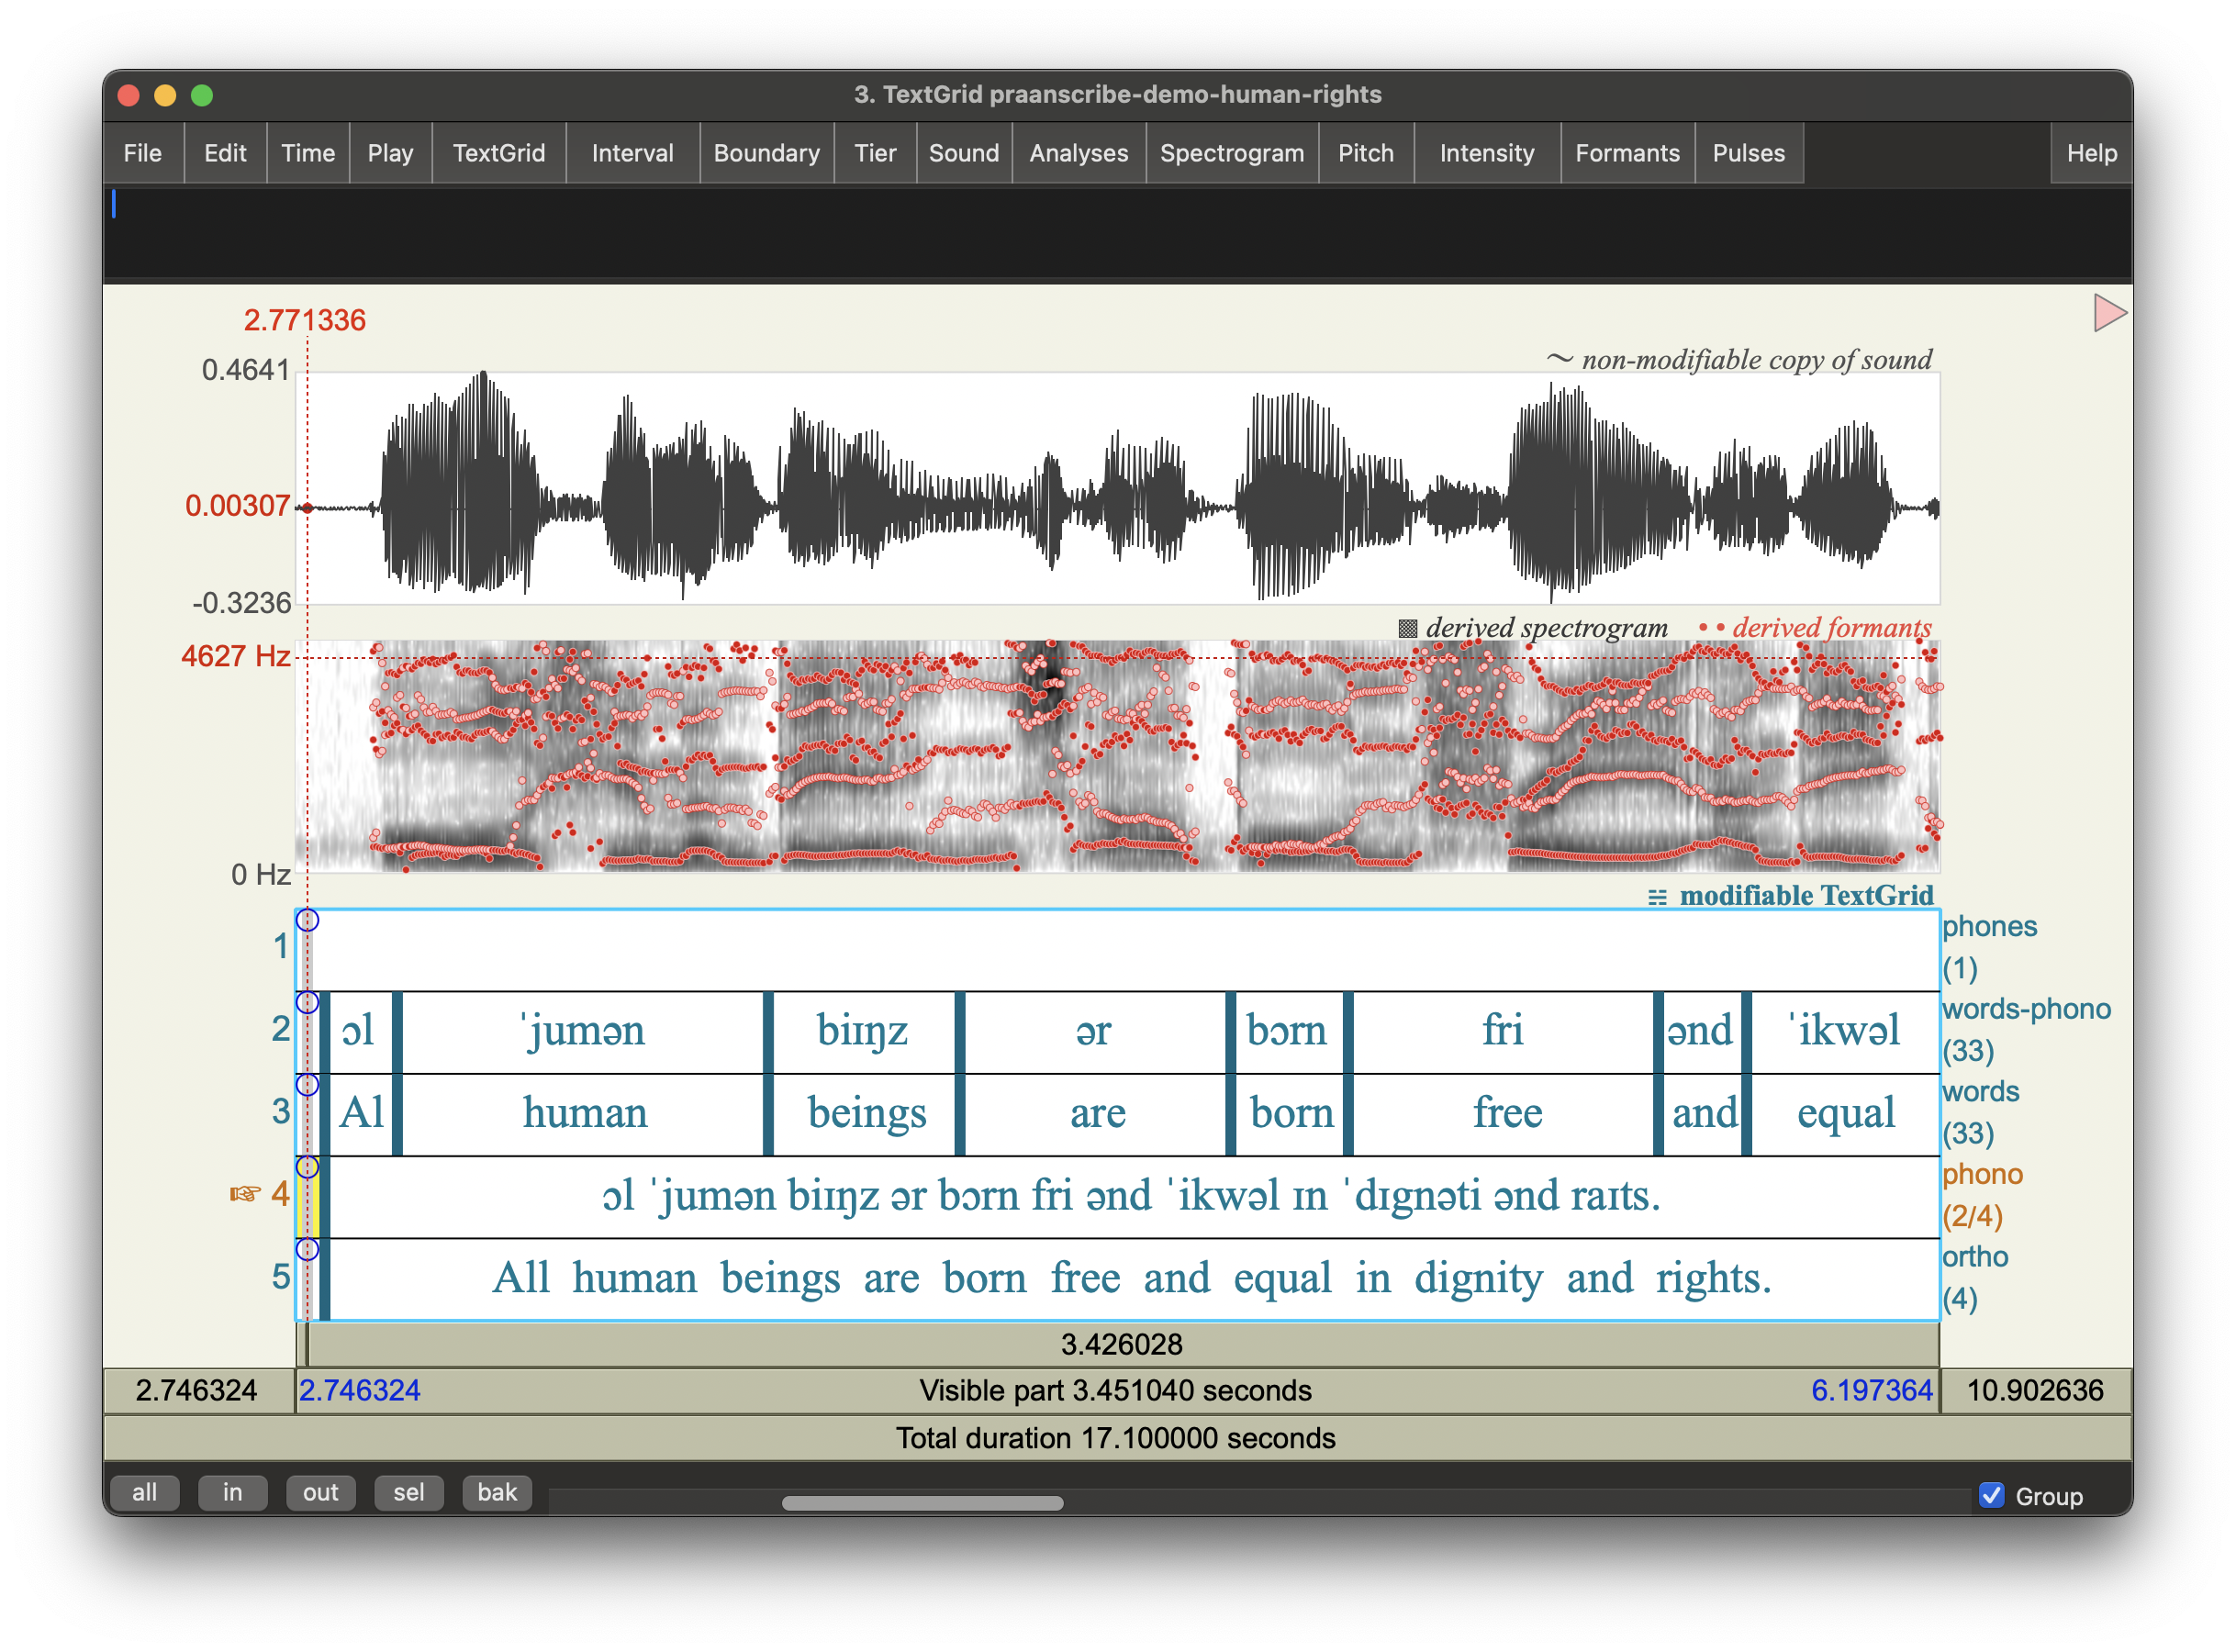Click boundary circle handle on words tier

pos(307,1085)
